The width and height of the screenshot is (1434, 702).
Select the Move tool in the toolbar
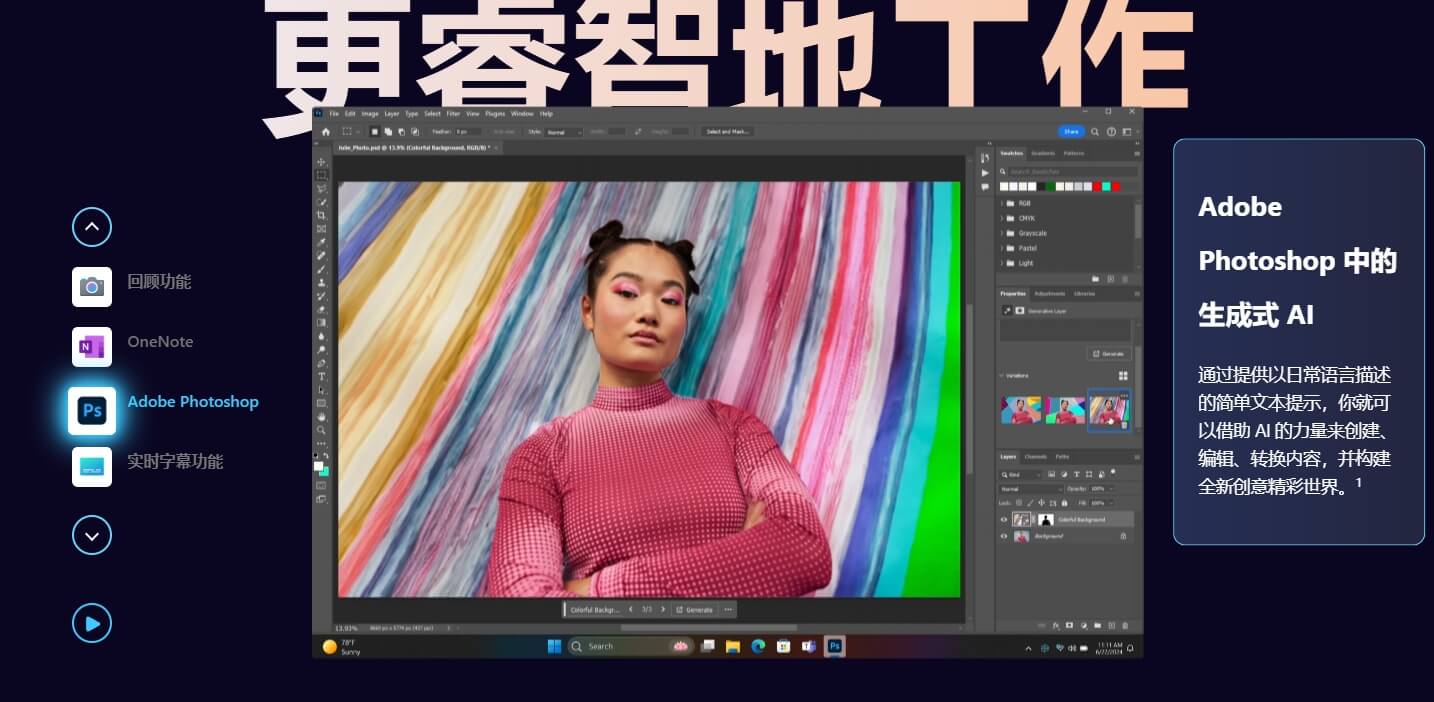pos(324,160)
